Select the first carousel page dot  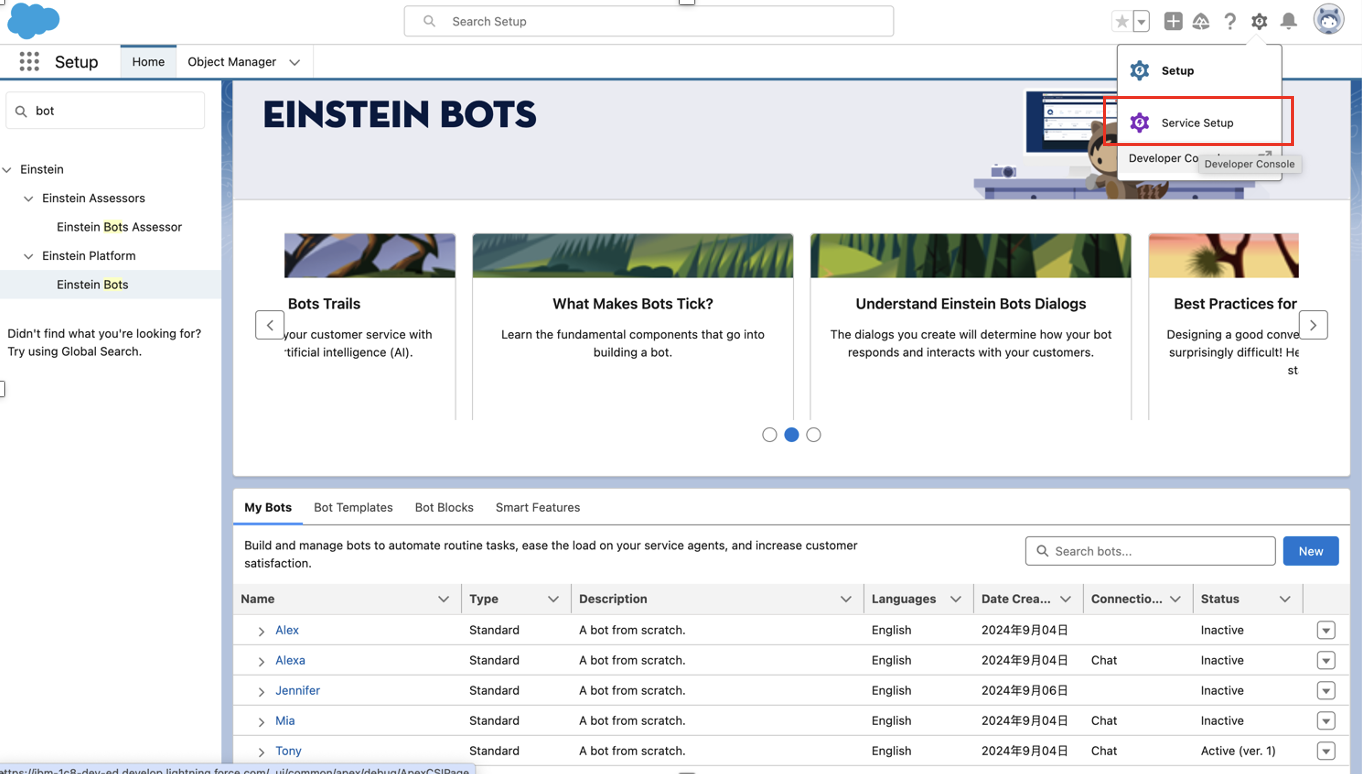click(769, 435)
